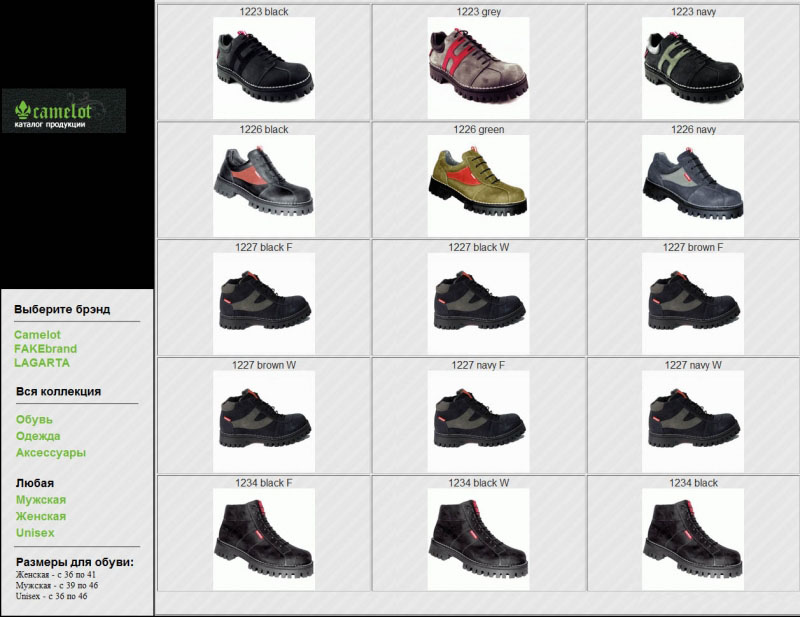Open the 1234 black F boot thumbnail
The image size is (800, 617).
tap(264, 539)
